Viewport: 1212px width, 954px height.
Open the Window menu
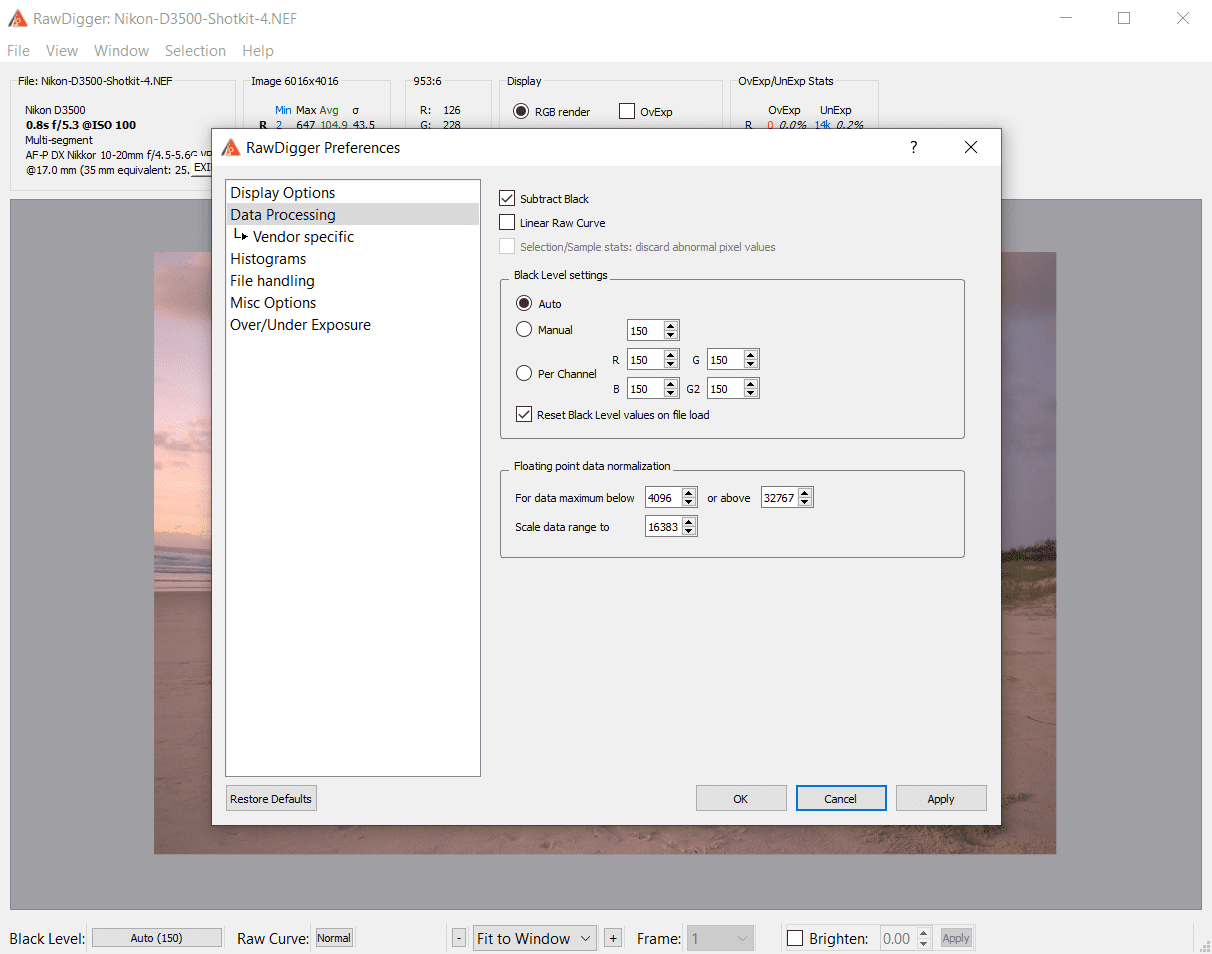click(x=121, y=51)
